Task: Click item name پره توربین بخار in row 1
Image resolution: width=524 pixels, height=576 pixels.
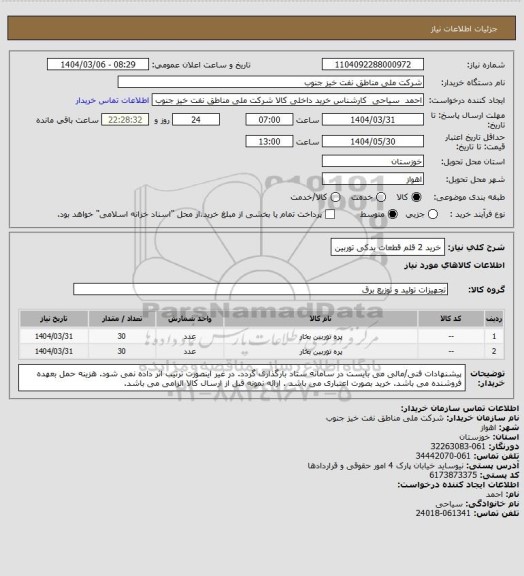Action: [320, 336]
